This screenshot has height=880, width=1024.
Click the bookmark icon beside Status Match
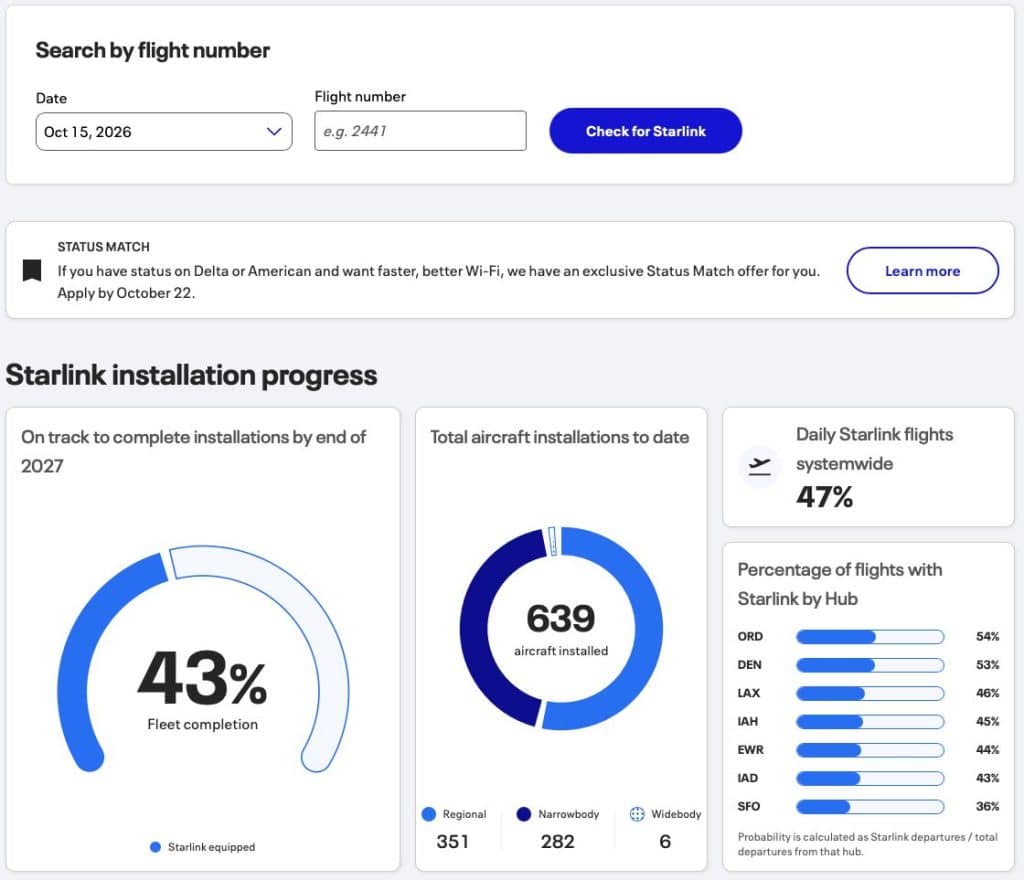click(x=32, y=270)
